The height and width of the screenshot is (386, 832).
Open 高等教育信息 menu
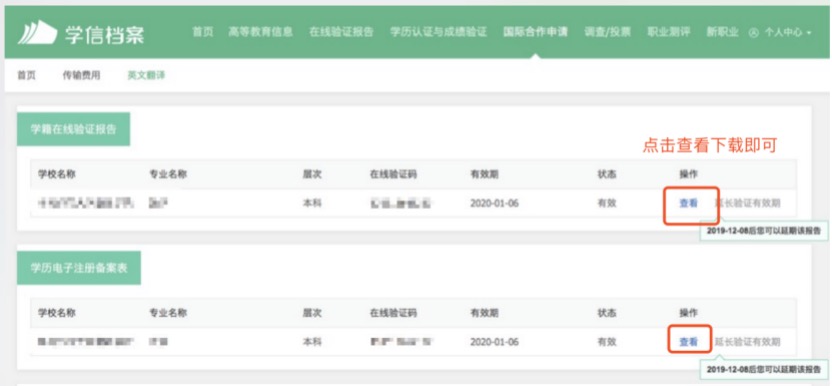click(x=261, y=32)
